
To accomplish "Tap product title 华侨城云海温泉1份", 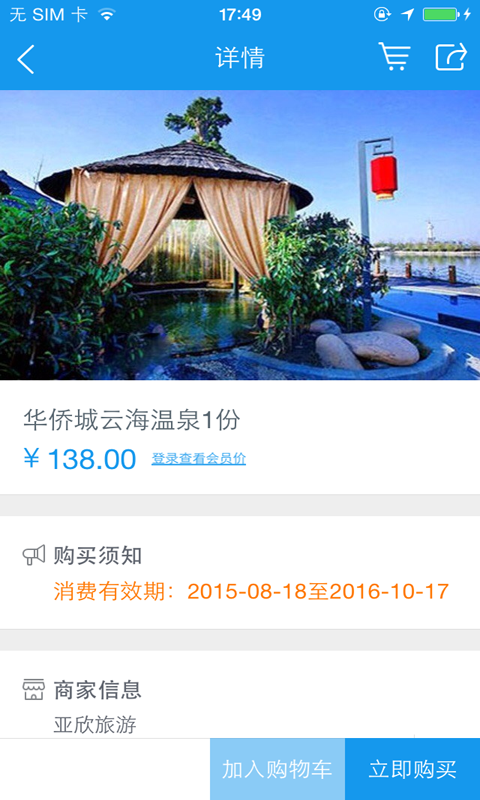I will click(131, 420).
